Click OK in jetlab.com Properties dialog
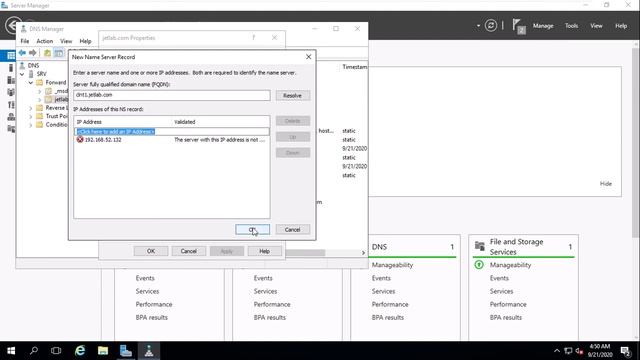The width and height of the screenshot is (640, 360). click(x=151, y=251)
